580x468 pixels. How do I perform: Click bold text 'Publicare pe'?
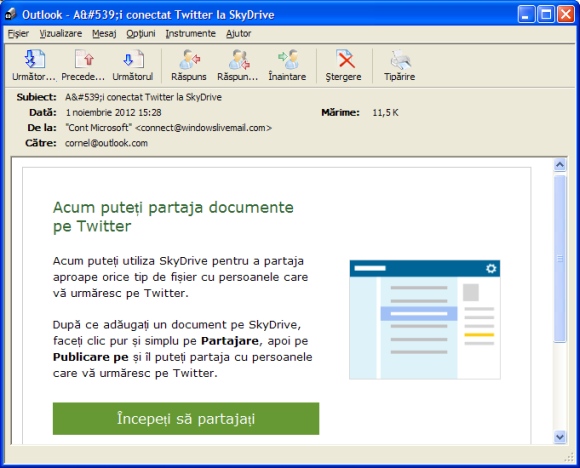pyautogui.click(x=91, y=357)
